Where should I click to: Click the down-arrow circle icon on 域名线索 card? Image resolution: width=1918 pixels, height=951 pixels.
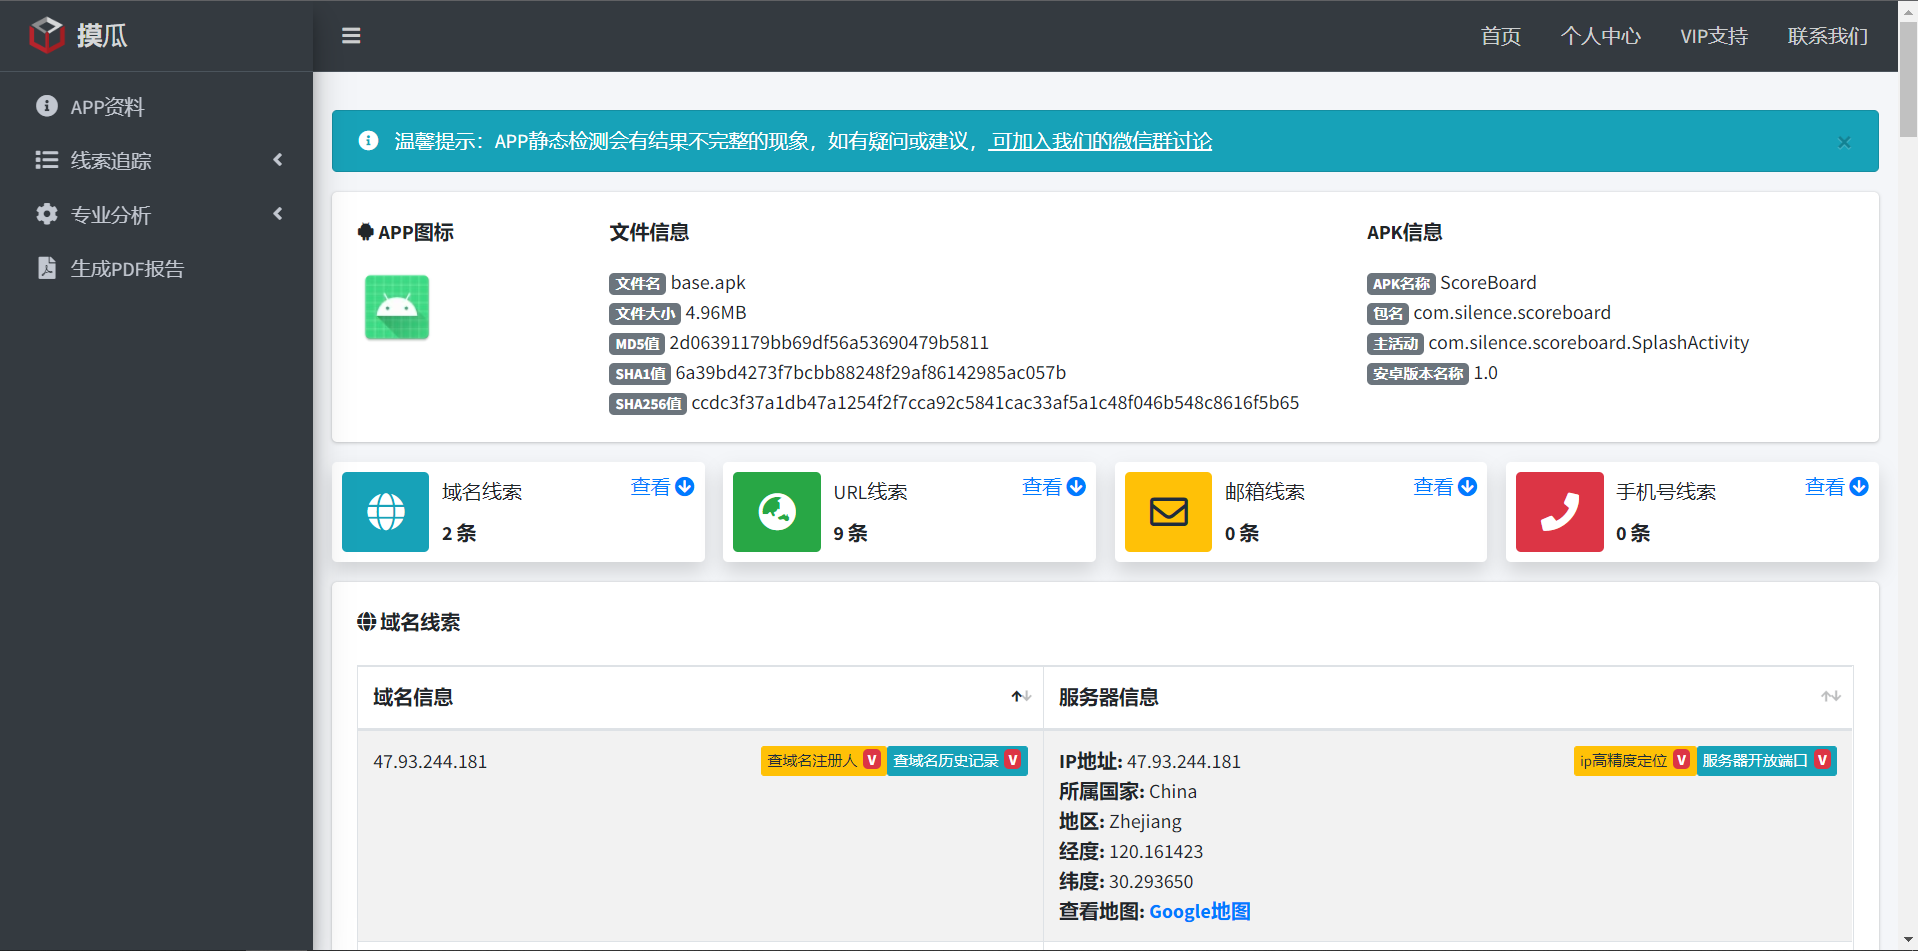[685, 487]
